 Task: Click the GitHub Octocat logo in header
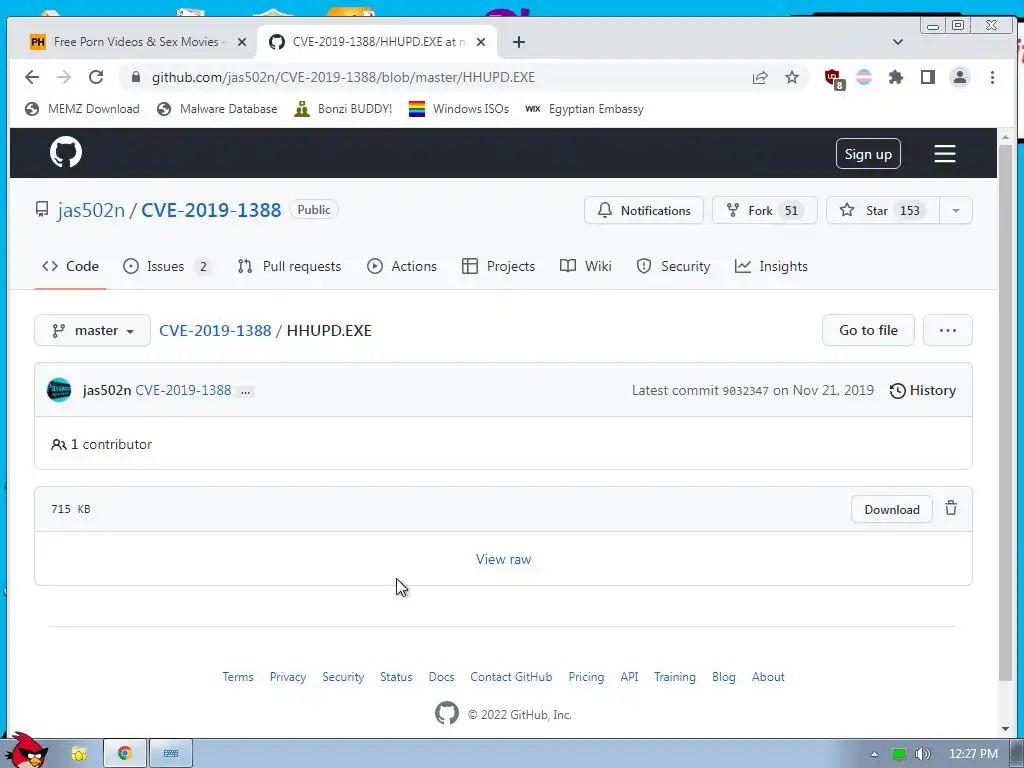tap(65, 152)
